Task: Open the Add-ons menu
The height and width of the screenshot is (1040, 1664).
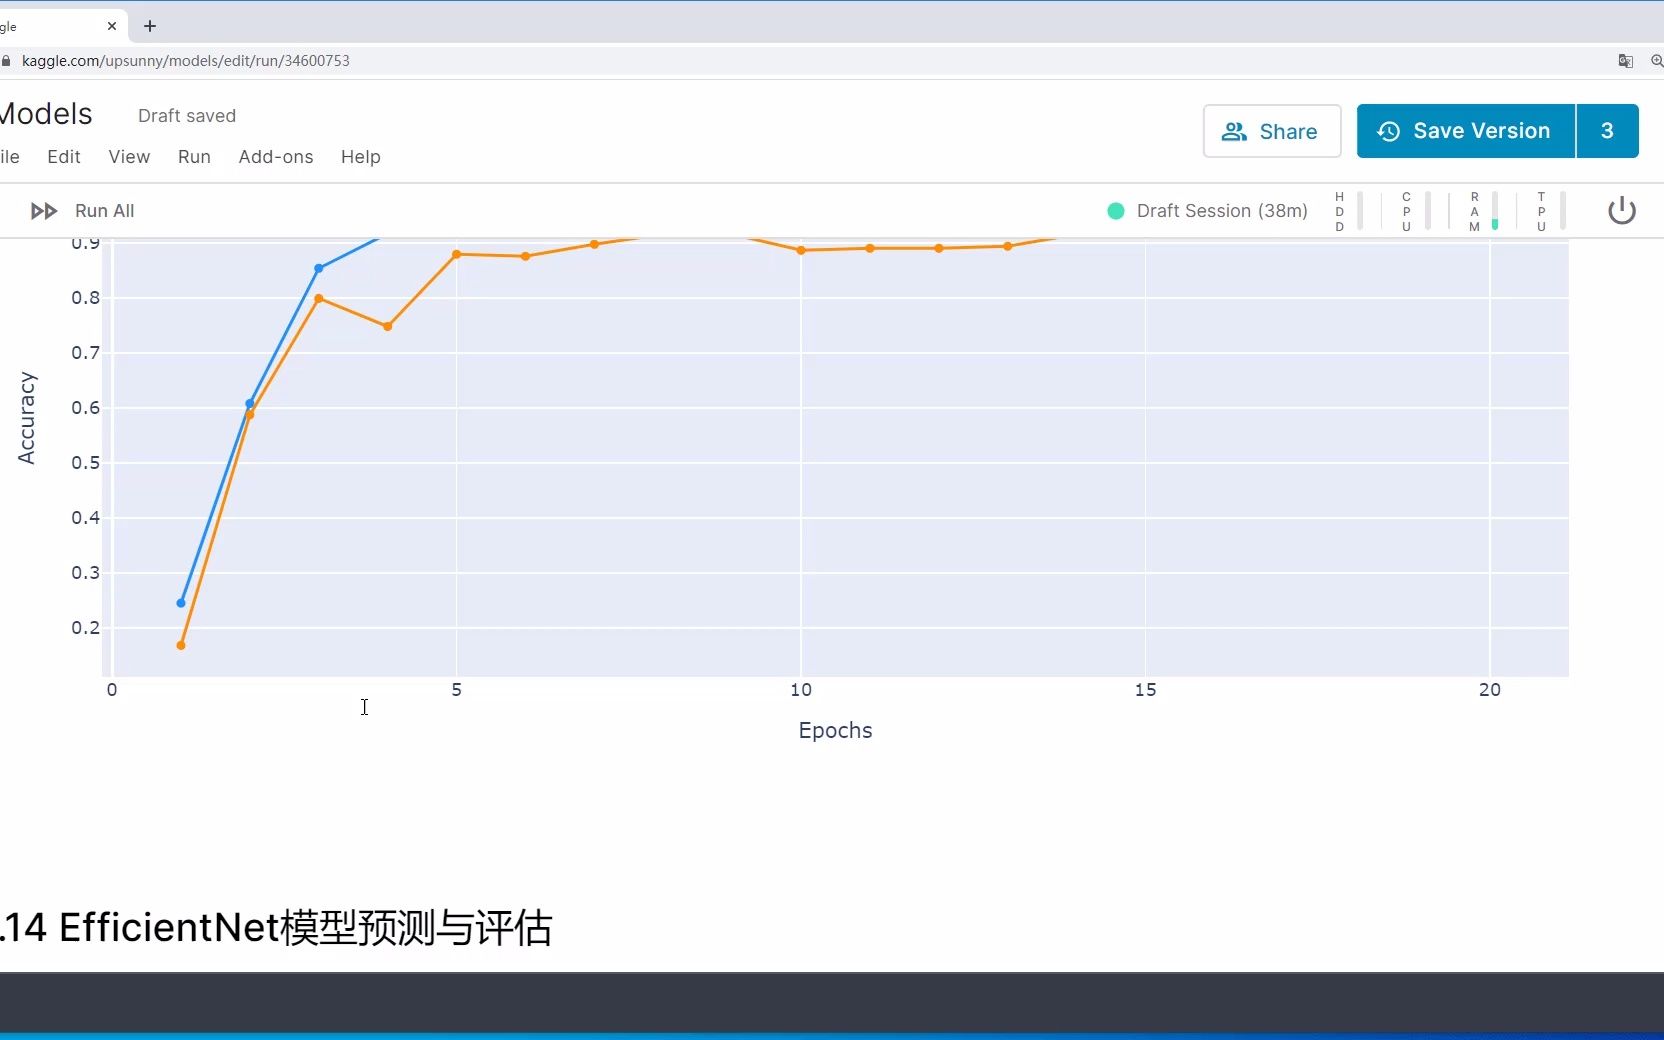Action: click(275, 157)
